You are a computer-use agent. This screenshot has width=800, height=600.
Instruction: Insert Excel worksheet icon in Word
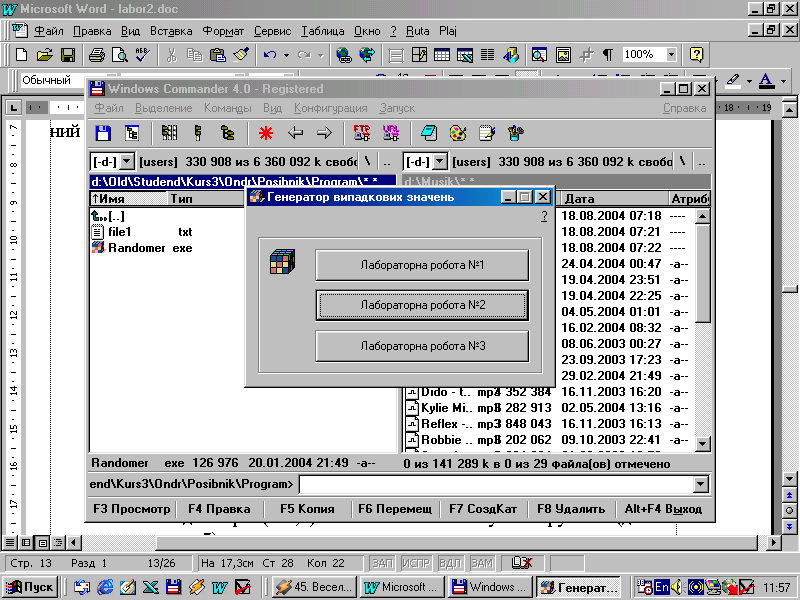click(x=464, y=54)
